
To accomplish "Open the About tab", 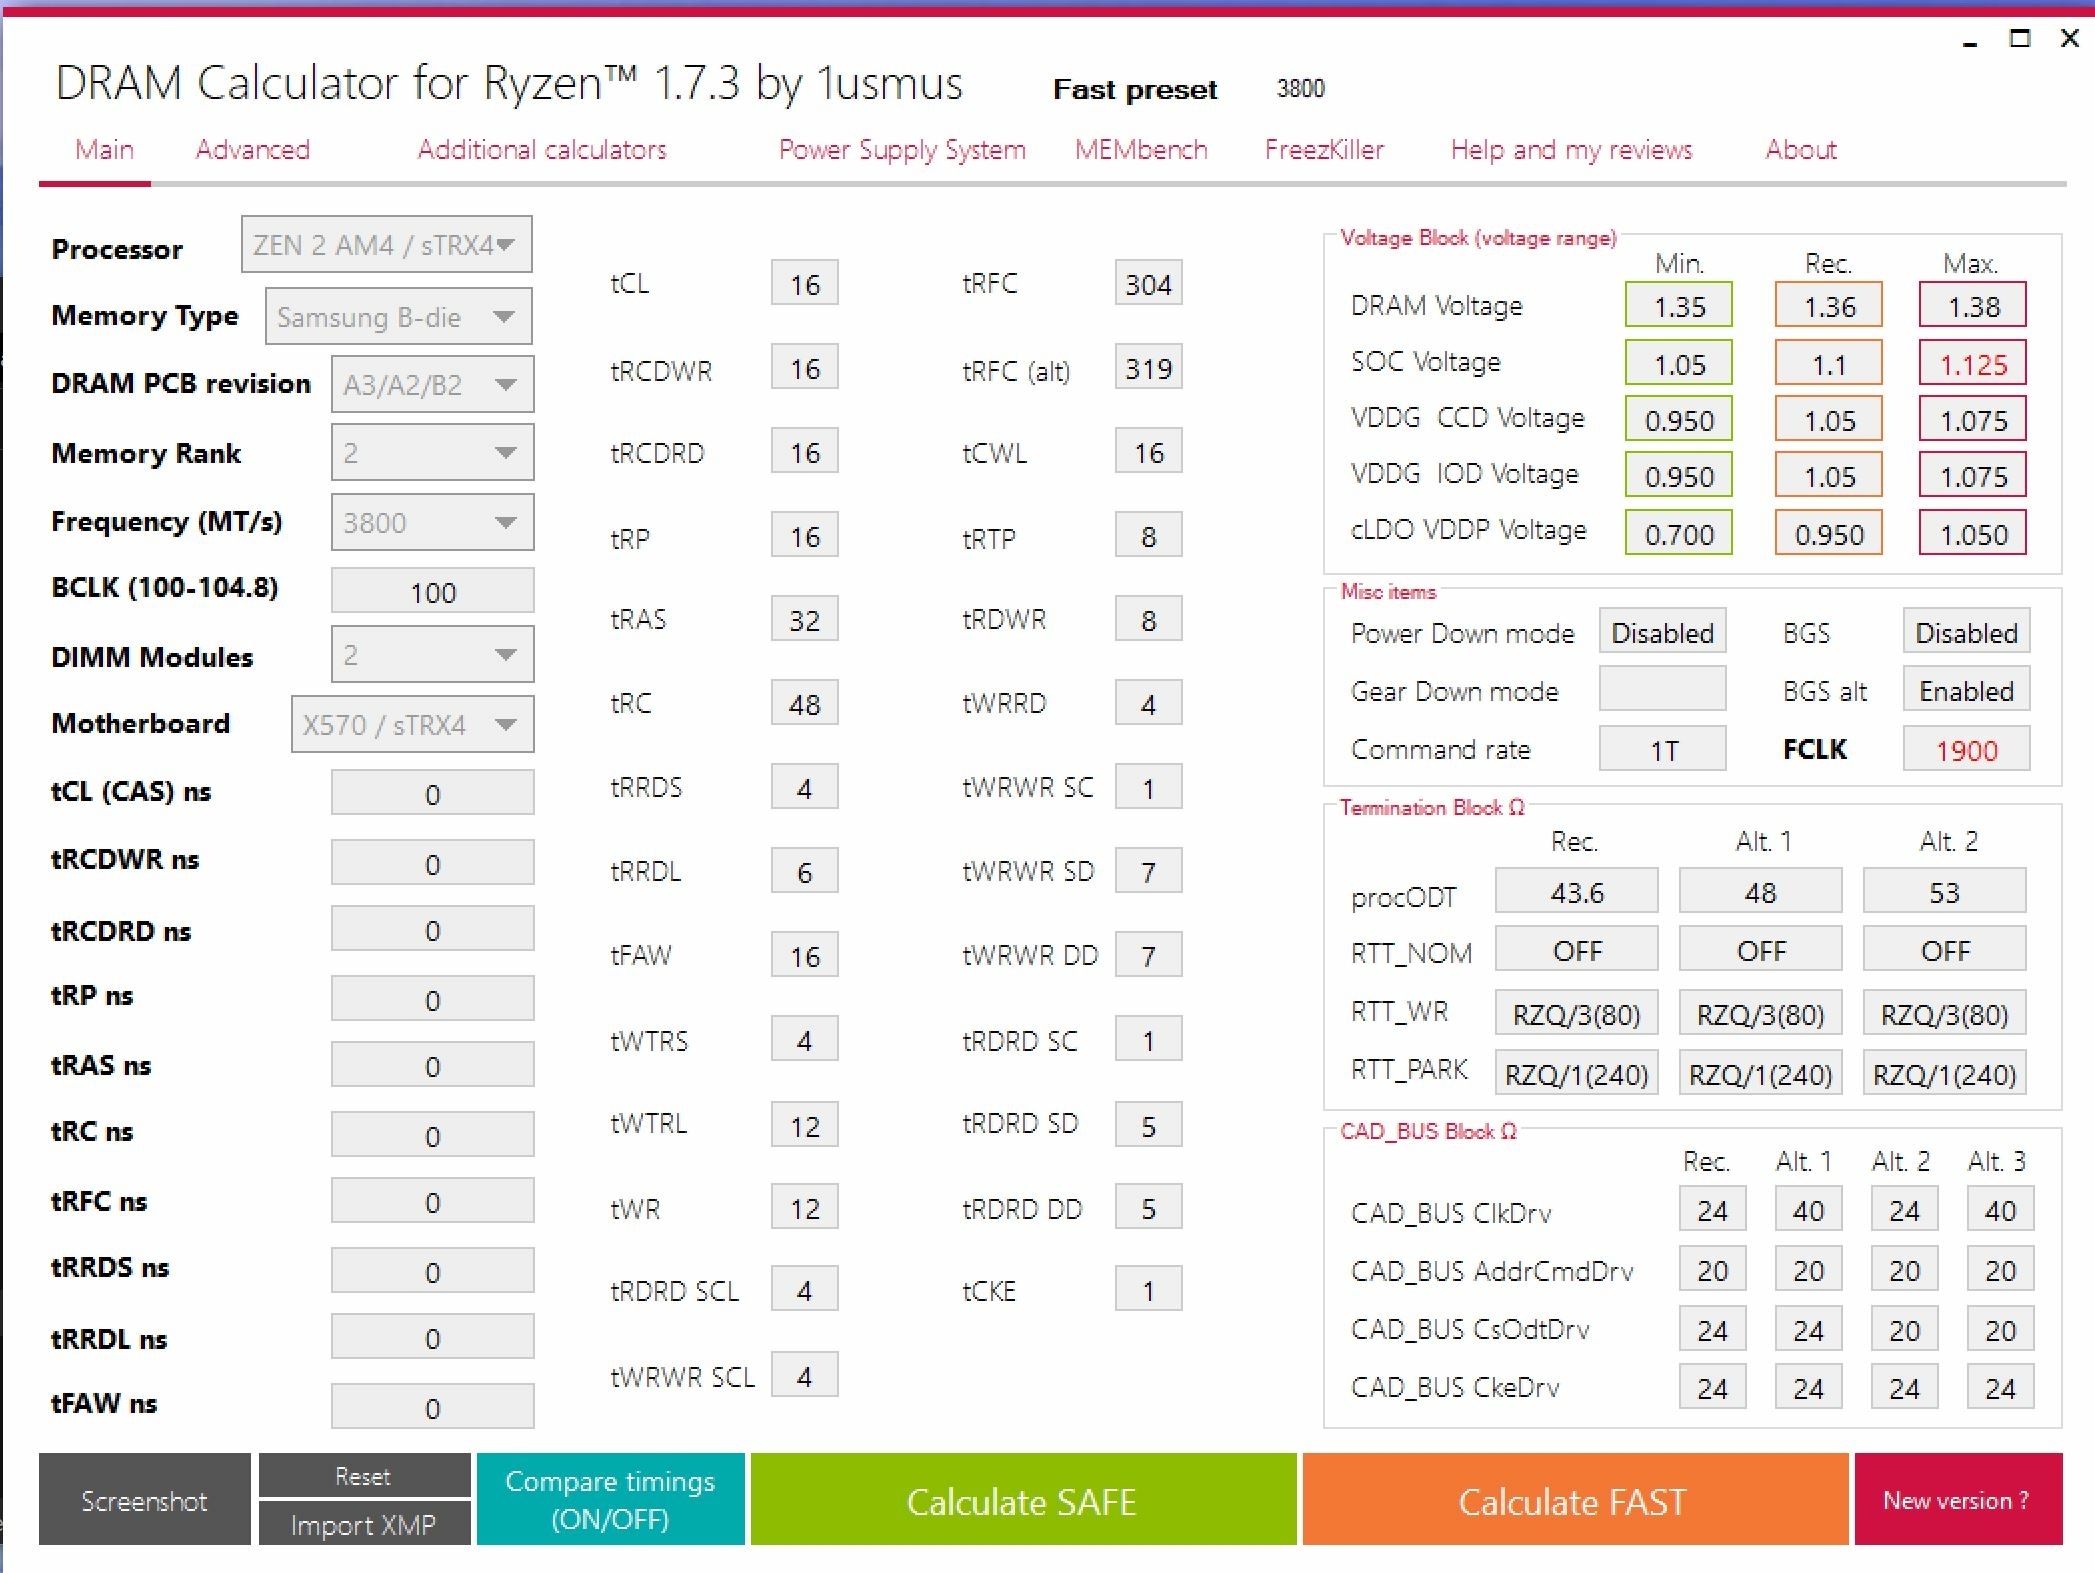I will point(1801,150).
